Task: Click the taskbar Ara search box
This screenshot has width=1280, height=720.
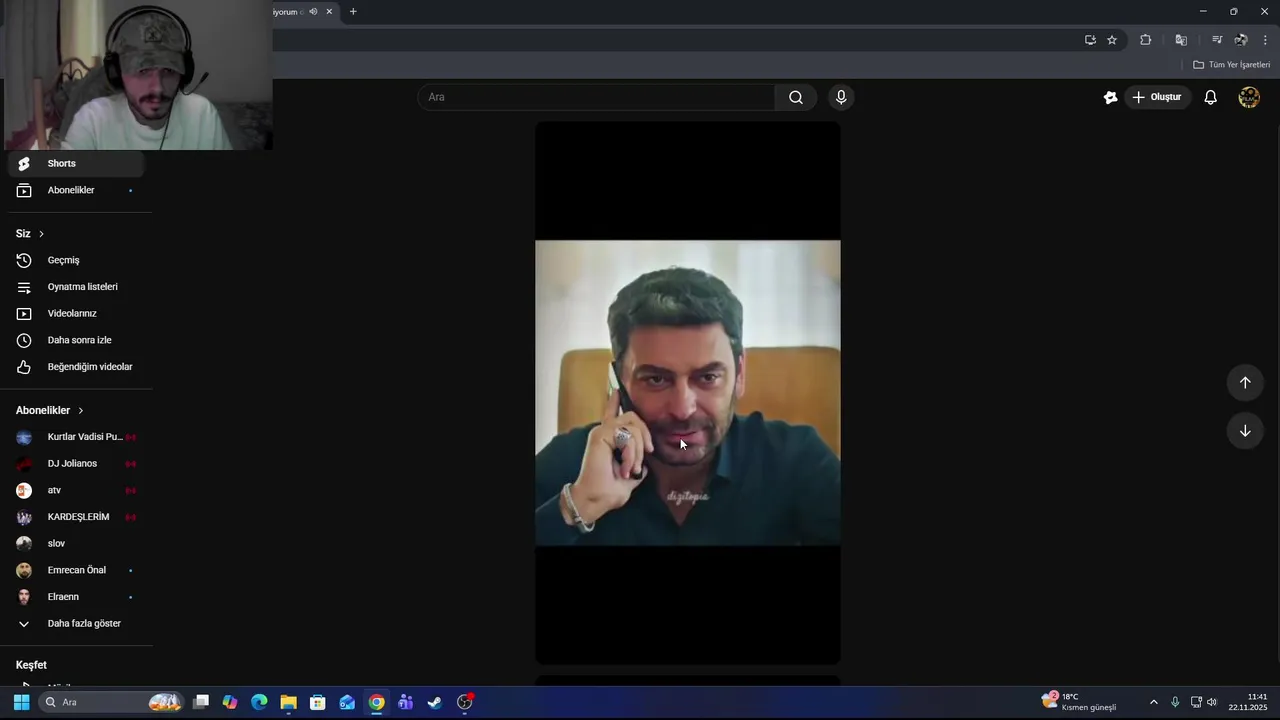Action: pos(113,702)
